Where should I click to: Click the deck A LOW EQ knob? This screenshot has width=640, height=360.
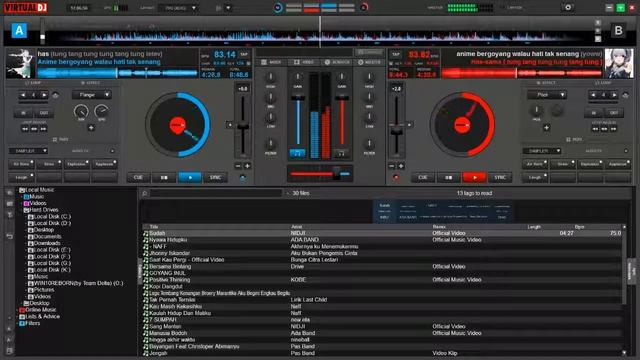click(x=270, y=117)
